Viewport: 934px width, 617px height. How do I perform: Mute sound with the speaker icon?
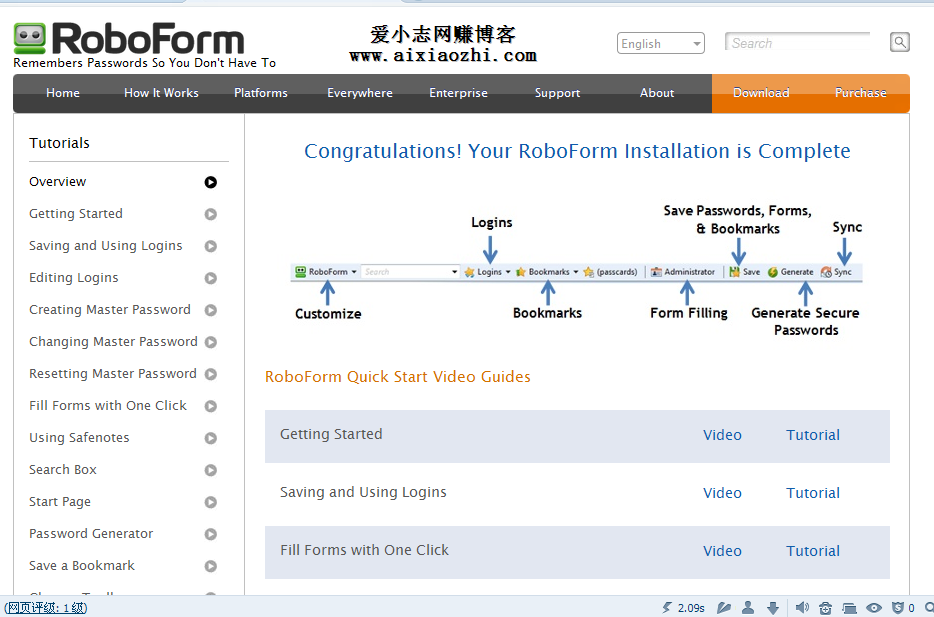[x=802, y=607]
